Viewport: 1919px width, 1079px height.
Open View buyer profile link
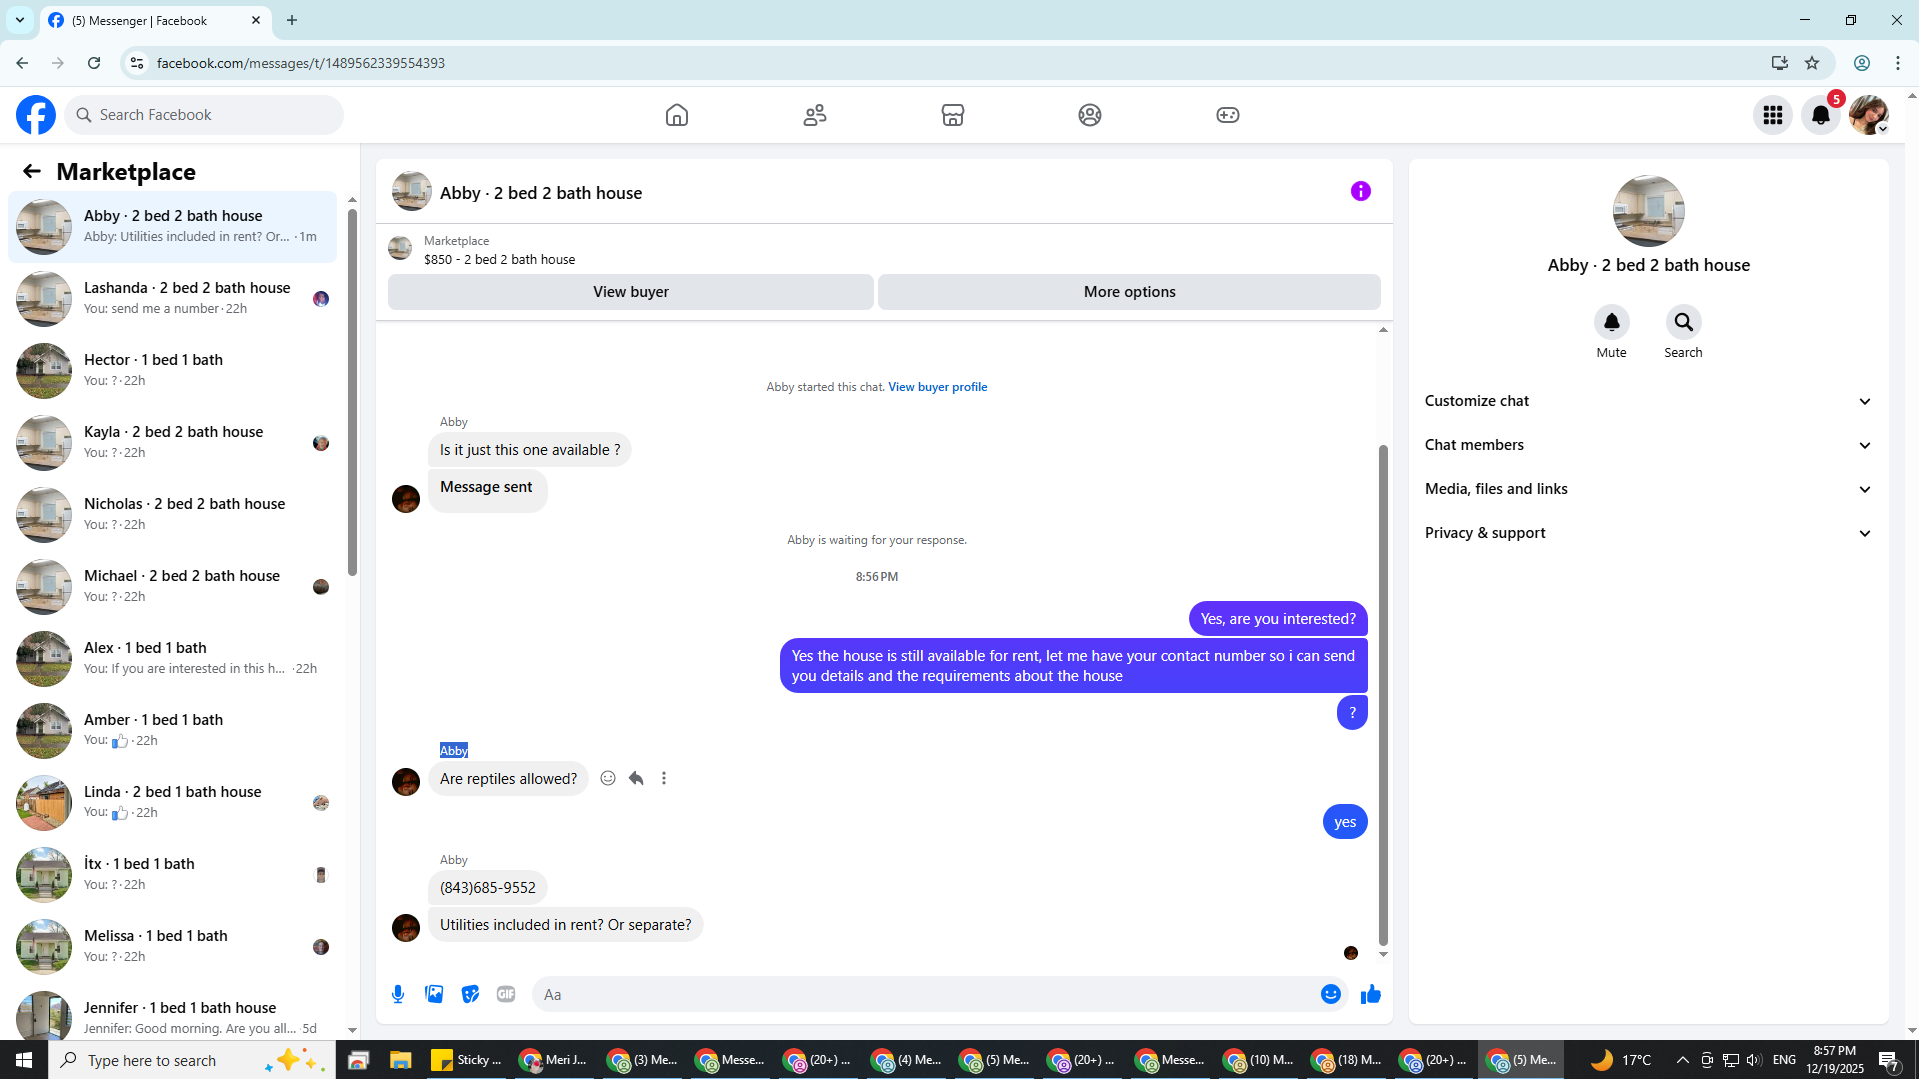click(x=937, y=387)
